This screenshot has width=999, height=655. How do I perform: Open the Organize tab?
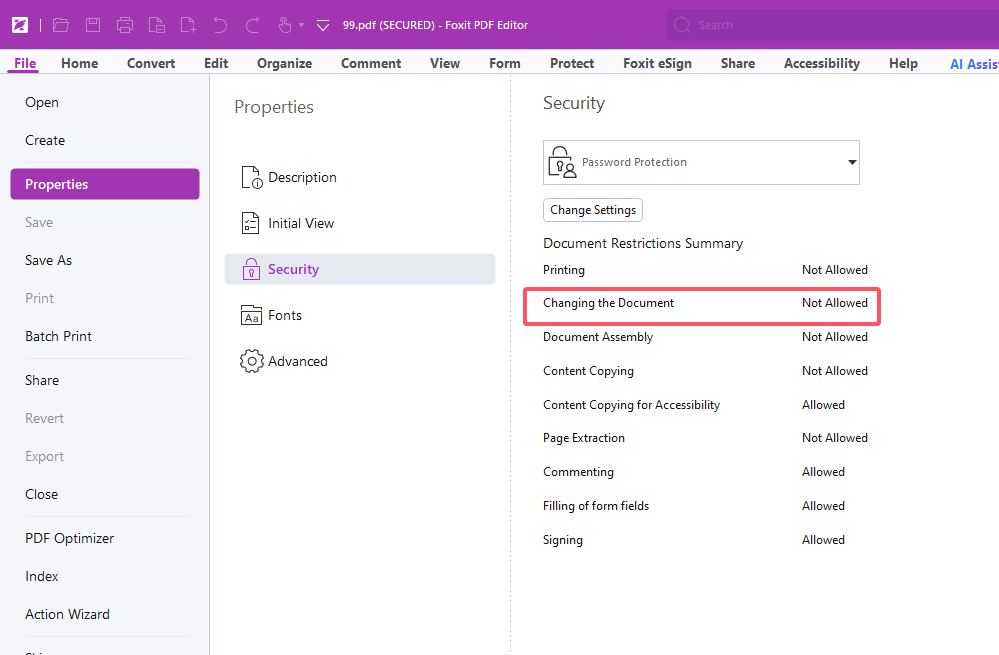(284, 63)
